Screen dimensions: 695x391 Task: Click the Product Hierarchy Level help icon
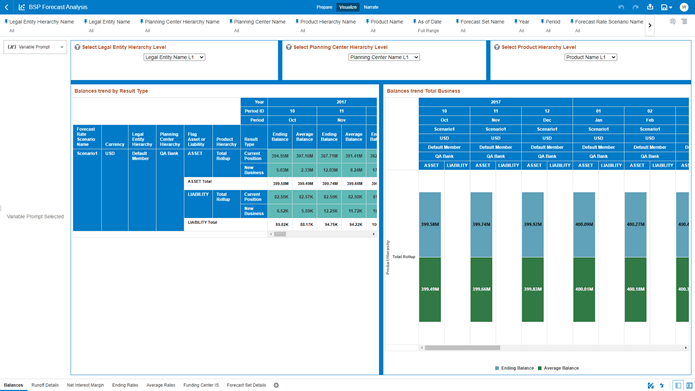(496, 47)
